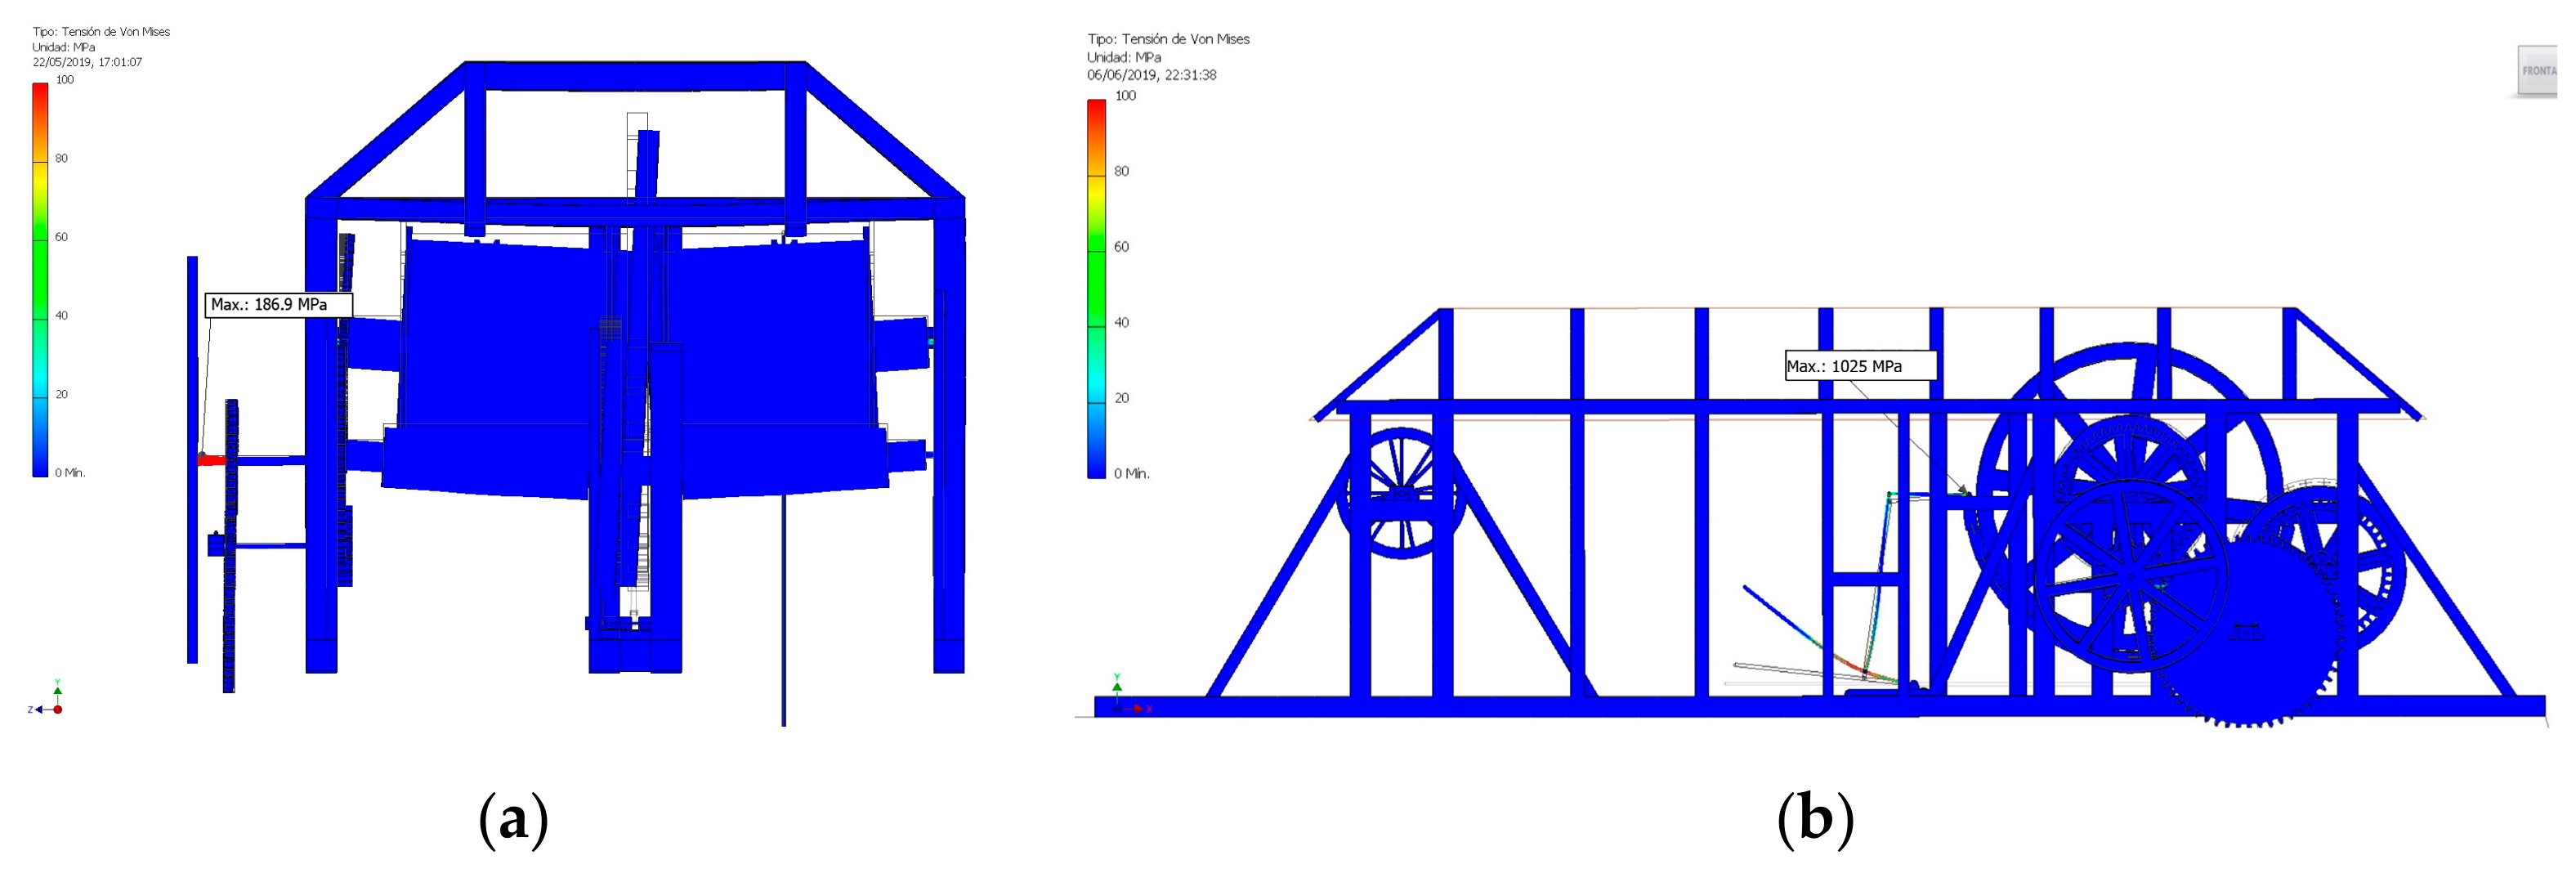Click the right Von Mises color legend bar

coord(1096,290)
